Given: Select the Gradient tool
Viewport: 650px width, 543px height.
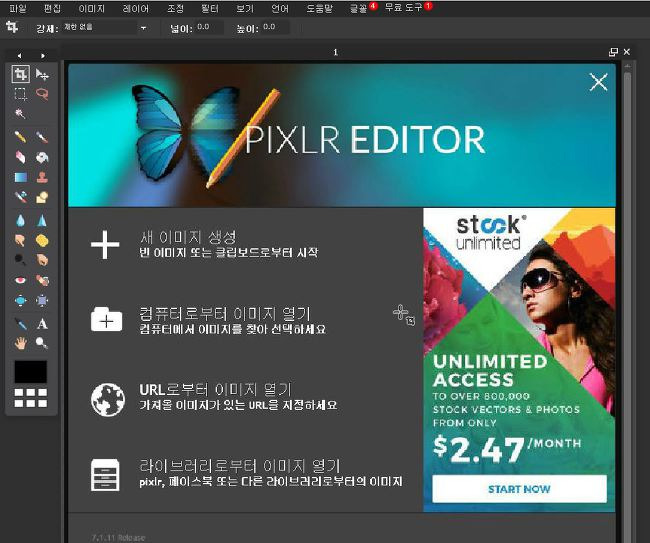Looking at the screenshot, I should 20,177.
